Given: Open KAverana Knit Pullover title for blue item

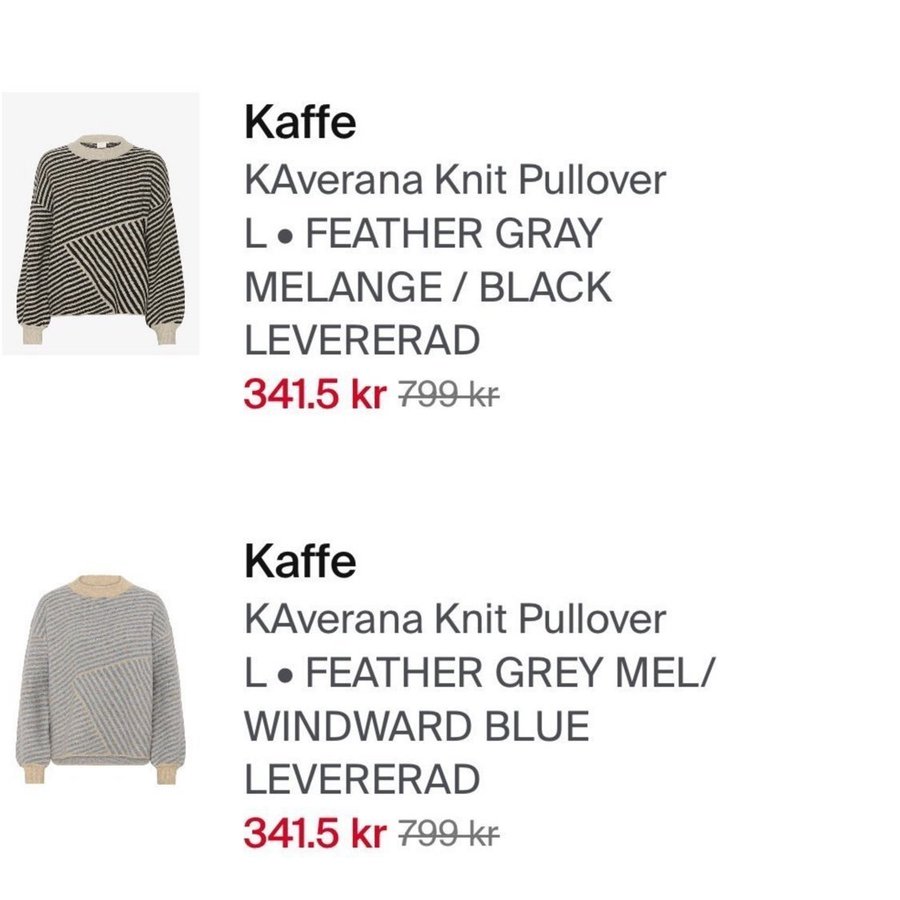Looking at the screenshot, I should pyautogui.click(x=455, y=619).
